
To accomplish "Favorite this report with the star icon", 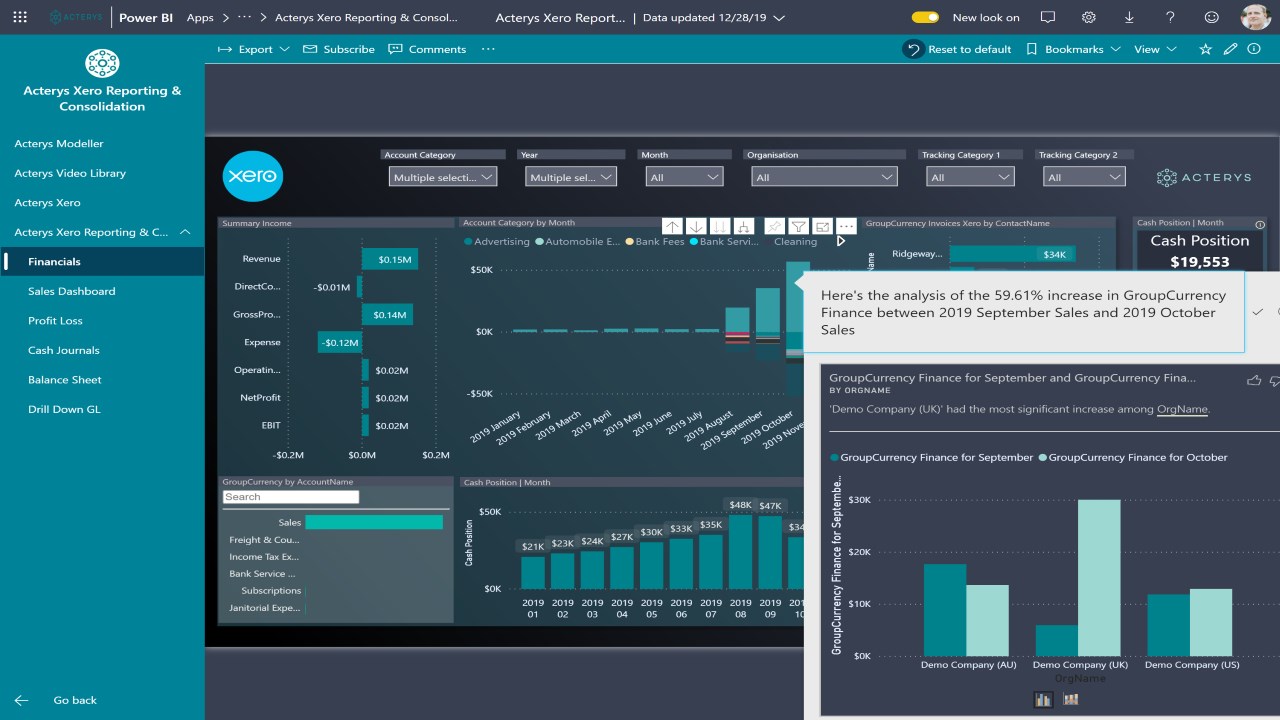I will (x=1205, y=49).
